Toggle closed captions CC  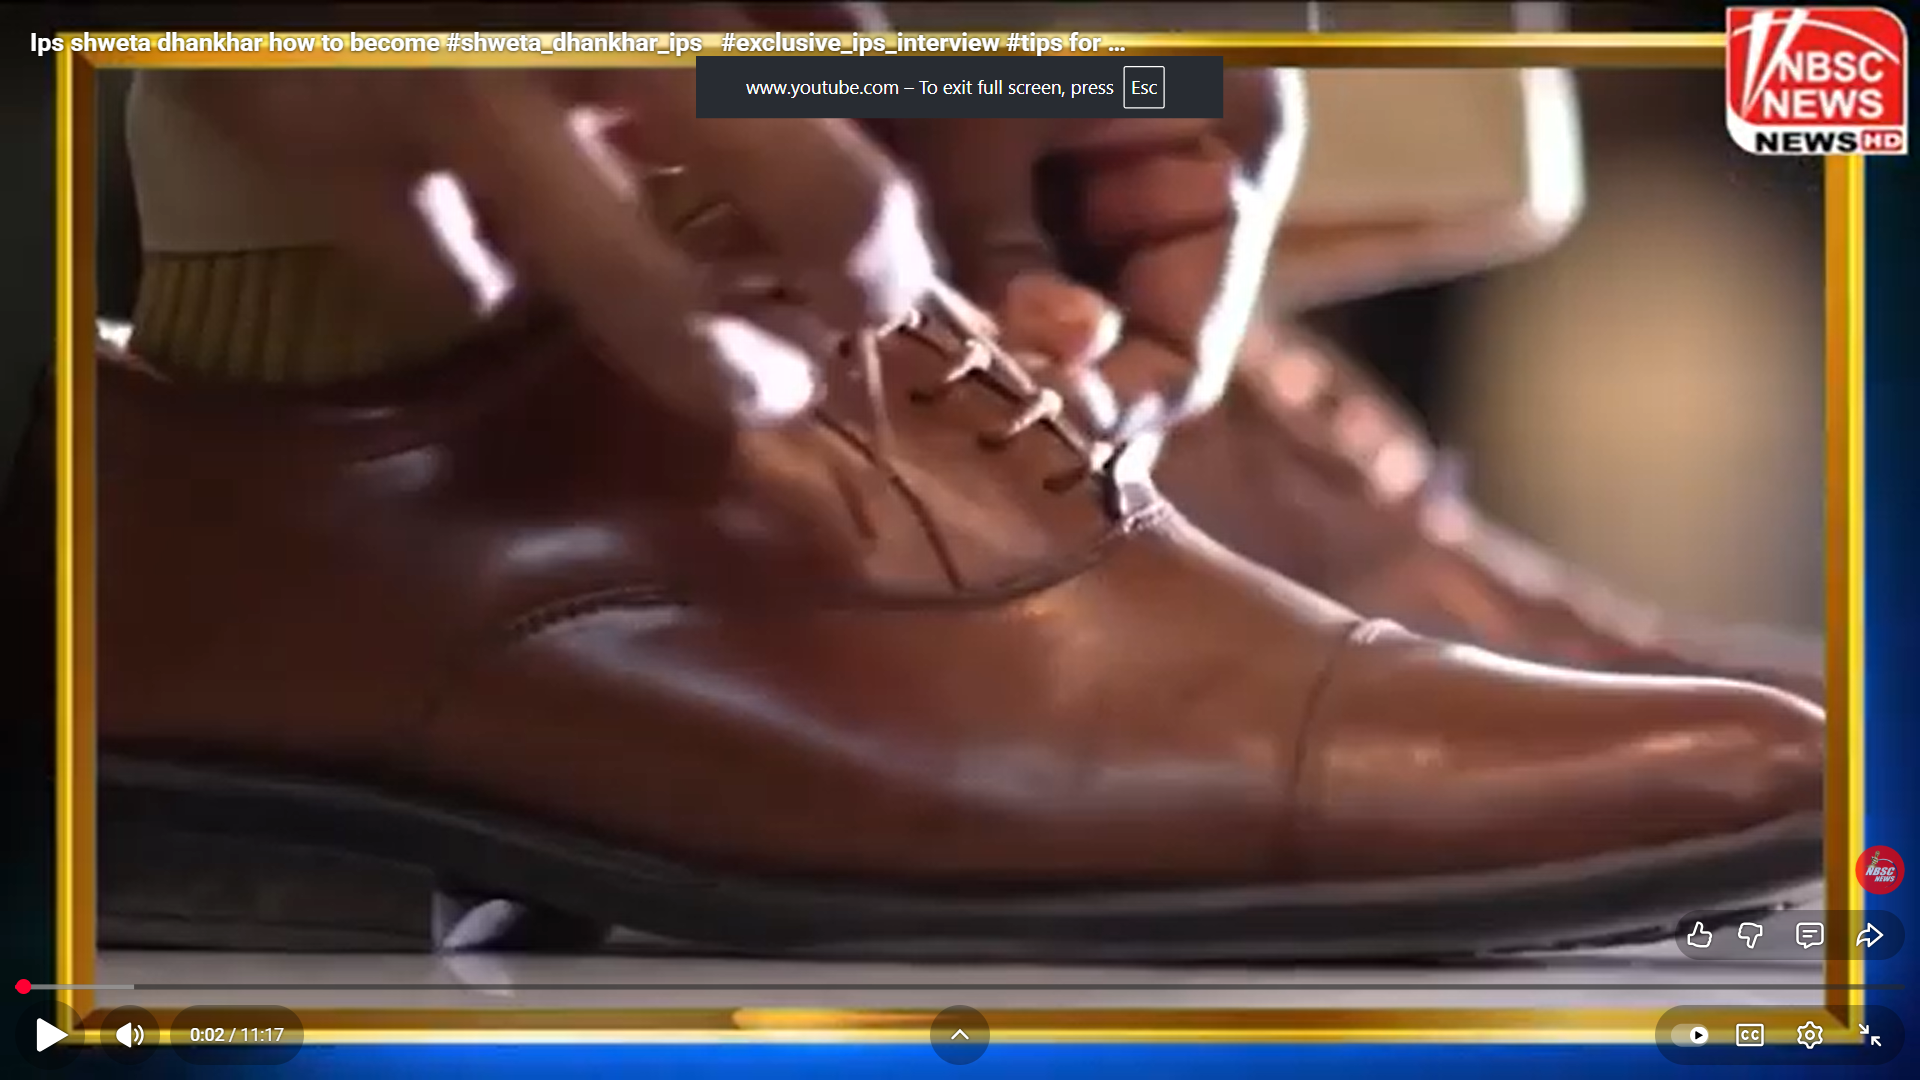pyautogui.click(x=1749, y=1035)
